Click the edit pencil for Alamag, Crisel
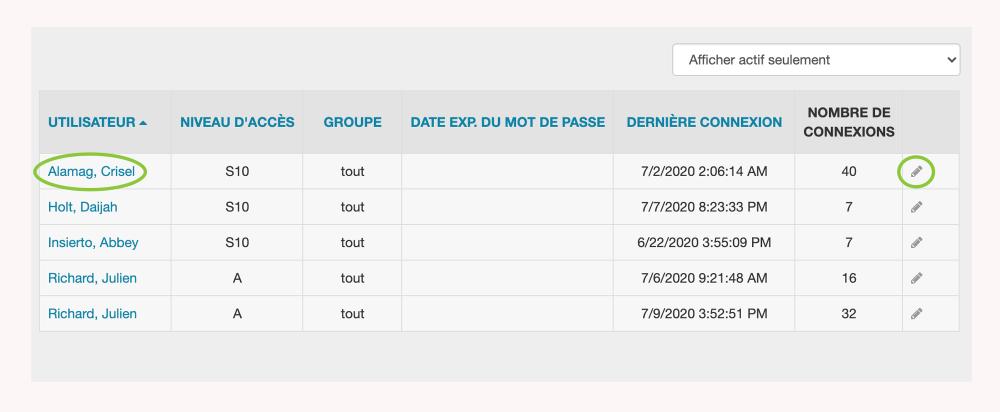 coord(916,172)
